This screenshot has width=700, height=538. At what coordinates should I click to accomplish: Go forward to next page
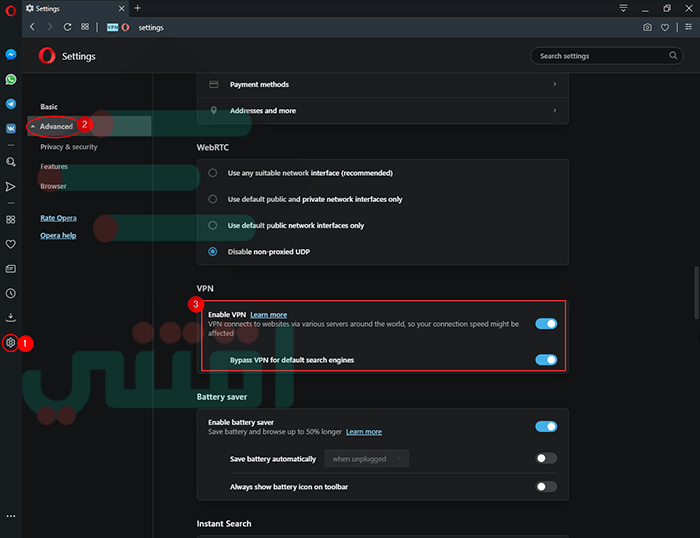click(x=50, y=27)
